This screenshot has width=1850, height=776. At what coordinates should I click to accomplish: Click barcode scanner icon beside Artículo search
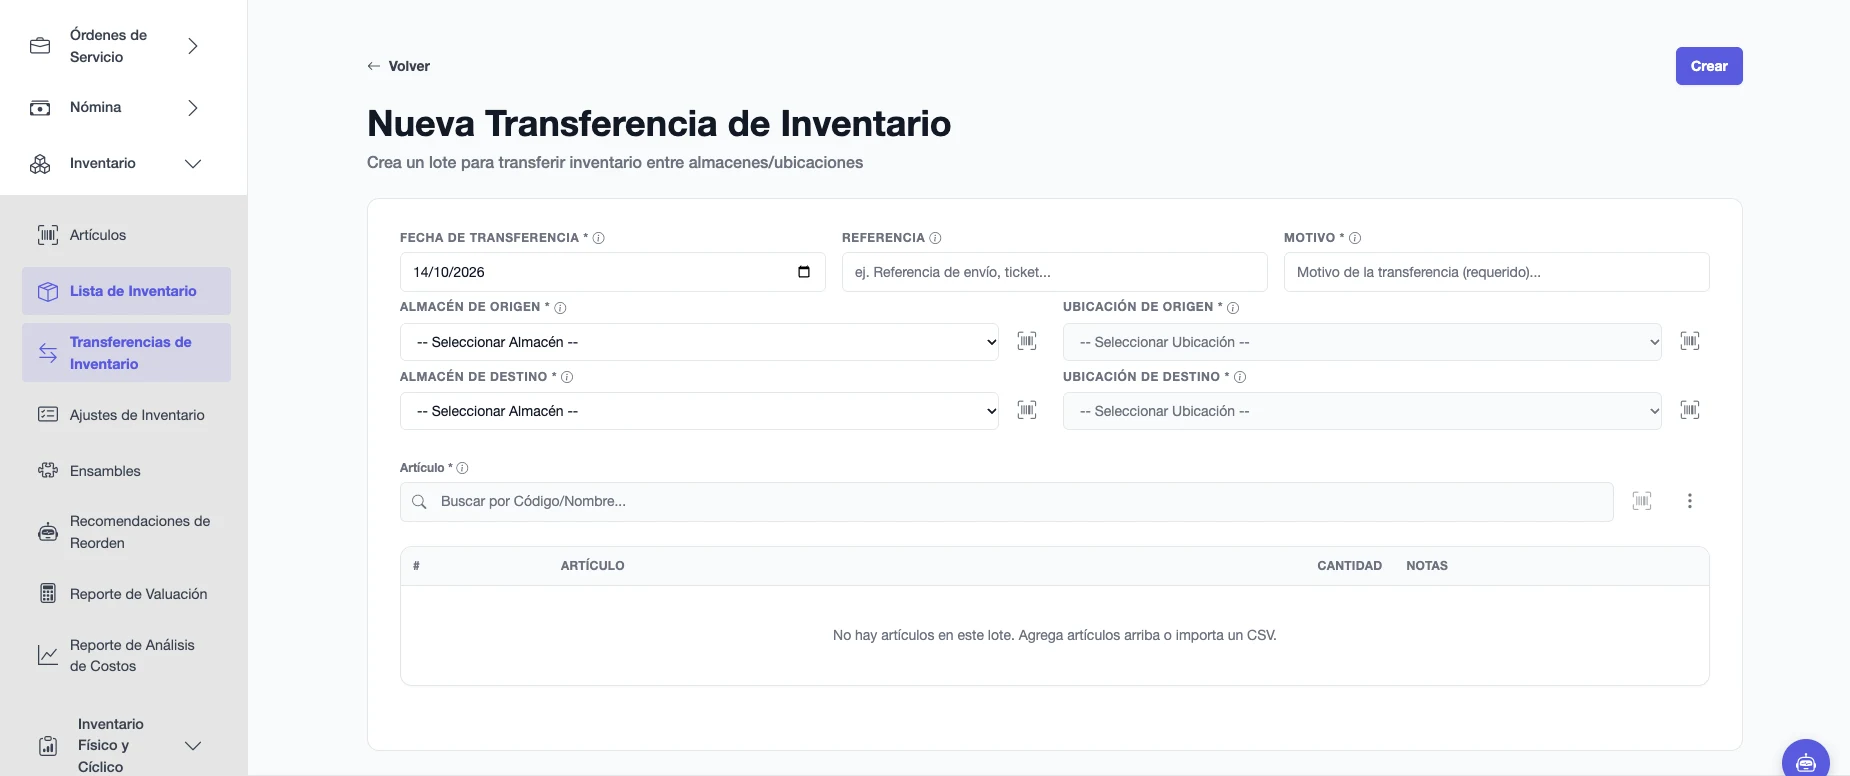pyautogui.click(x=1642, y=501)
